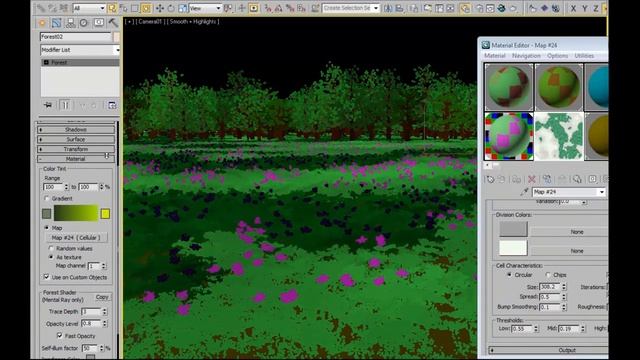Toggle Use on Custom Objects checkbox
This screenshot has height=360, width=640.
[46, 277]
